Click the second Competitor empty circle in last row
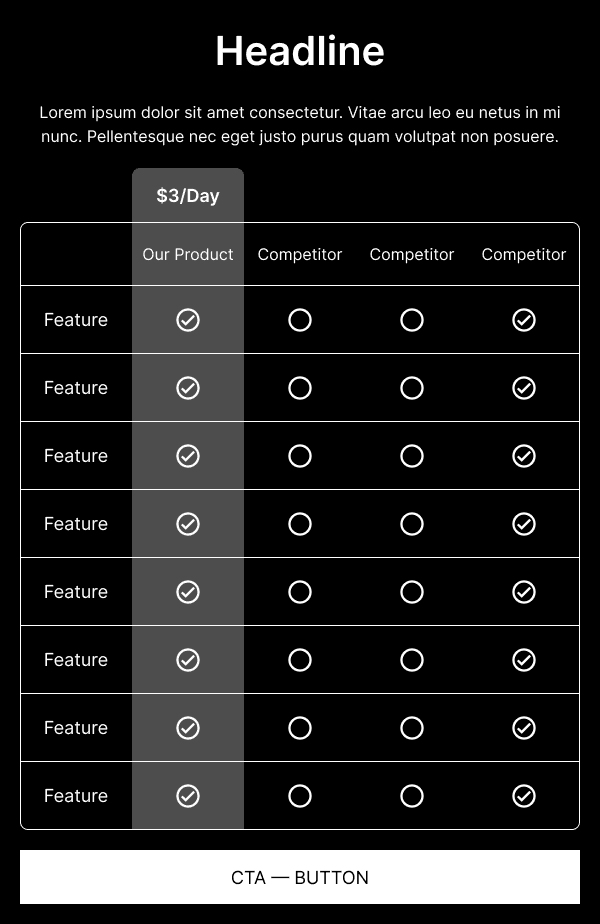This screenshot has height=924, width=600. pos(411,796)
